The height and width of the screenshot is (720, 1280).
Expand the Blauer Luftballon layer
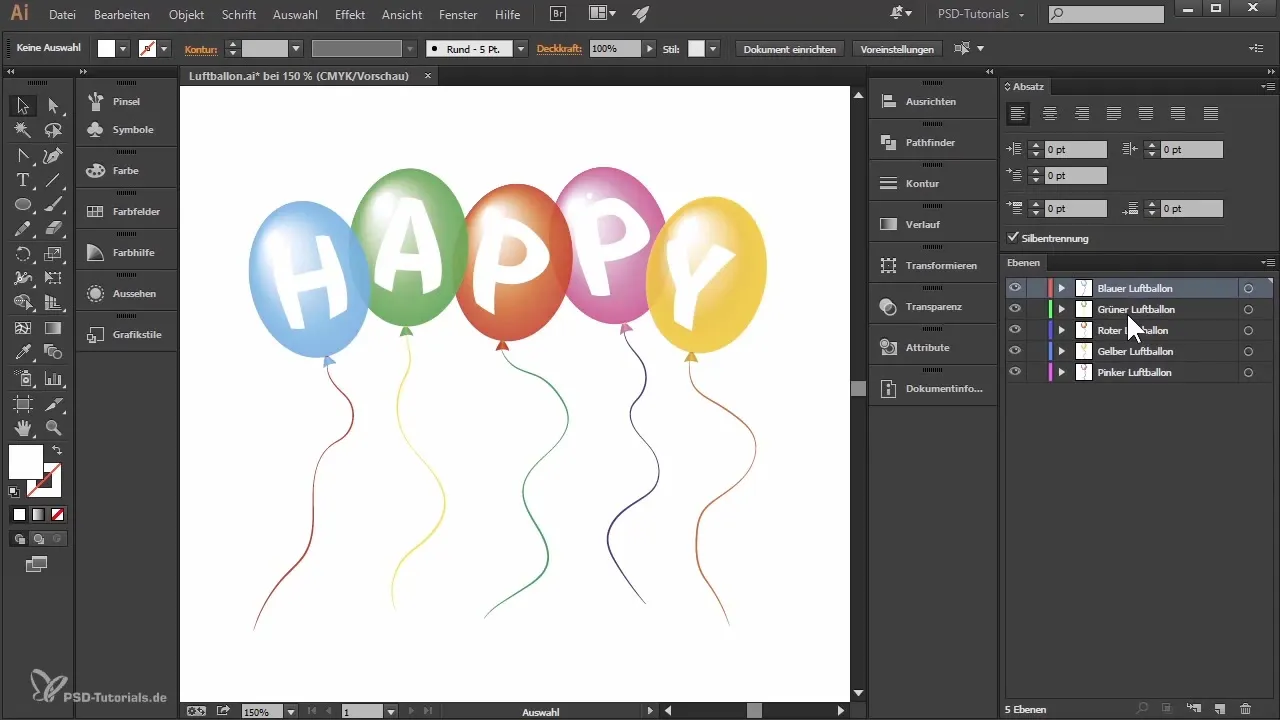(x=1061, y=288)
